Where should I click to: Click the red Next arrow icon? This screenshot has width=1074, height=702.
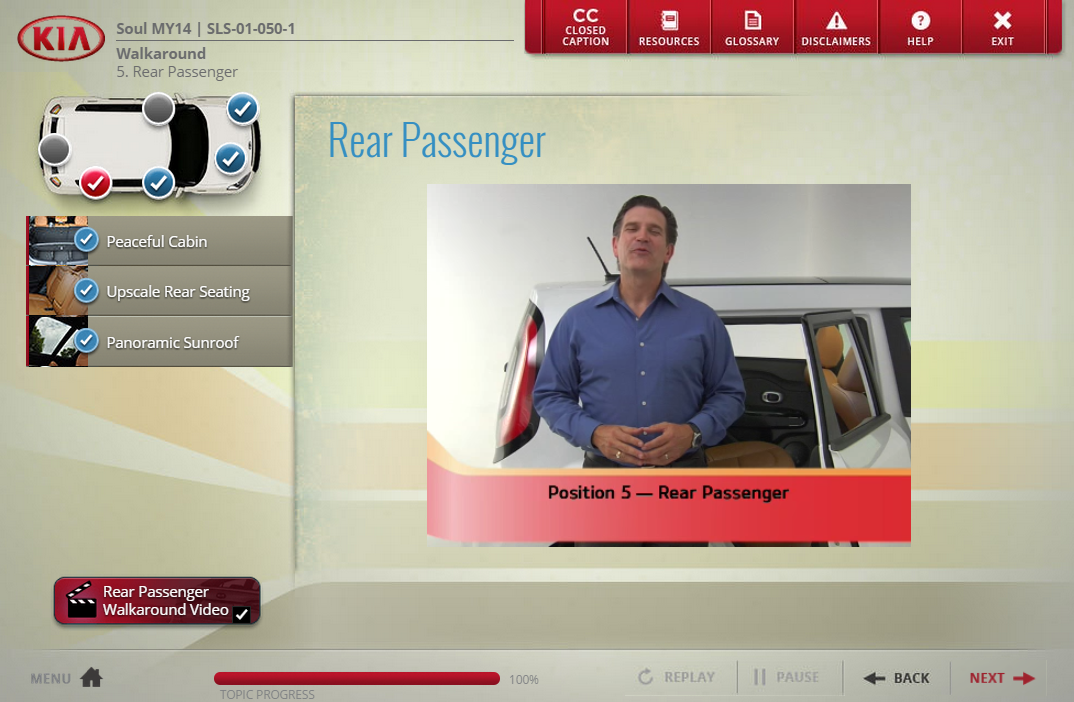pyautogui.click(x=1024, y=678)
